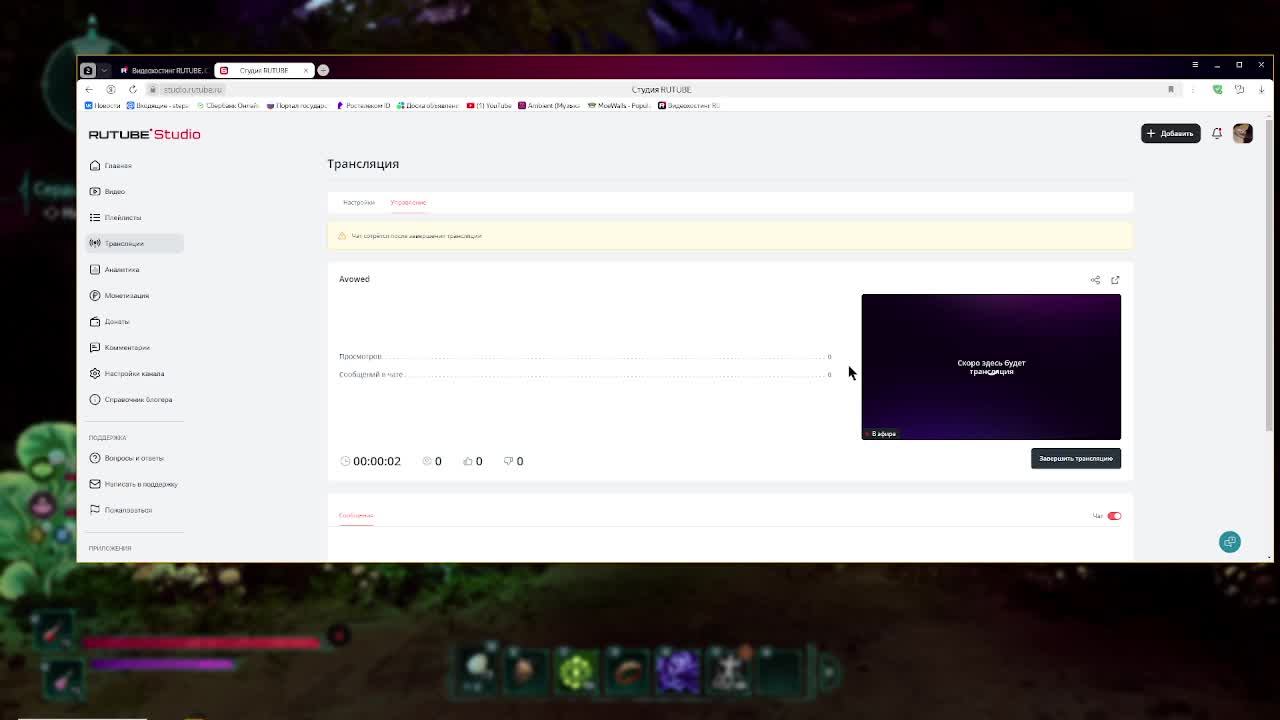Viewport: 1280px width, 720px height.
Task: Click Завершить трансляцию button
Action: click(x=1076, y=458)
